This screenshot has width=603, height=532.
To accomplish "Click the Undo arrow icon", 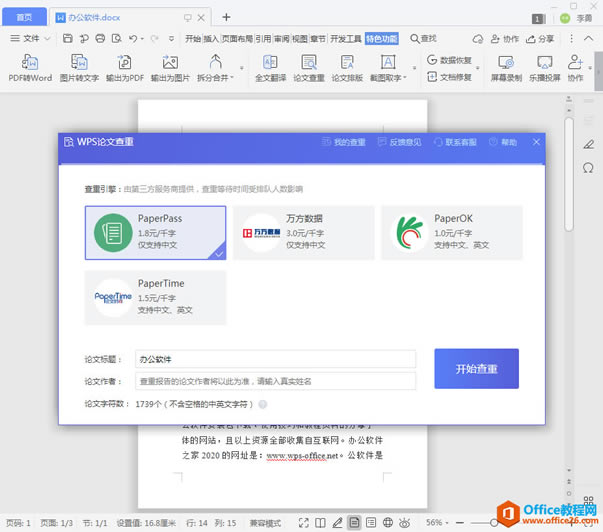I will pyautogui.click(x=133, y=38).
